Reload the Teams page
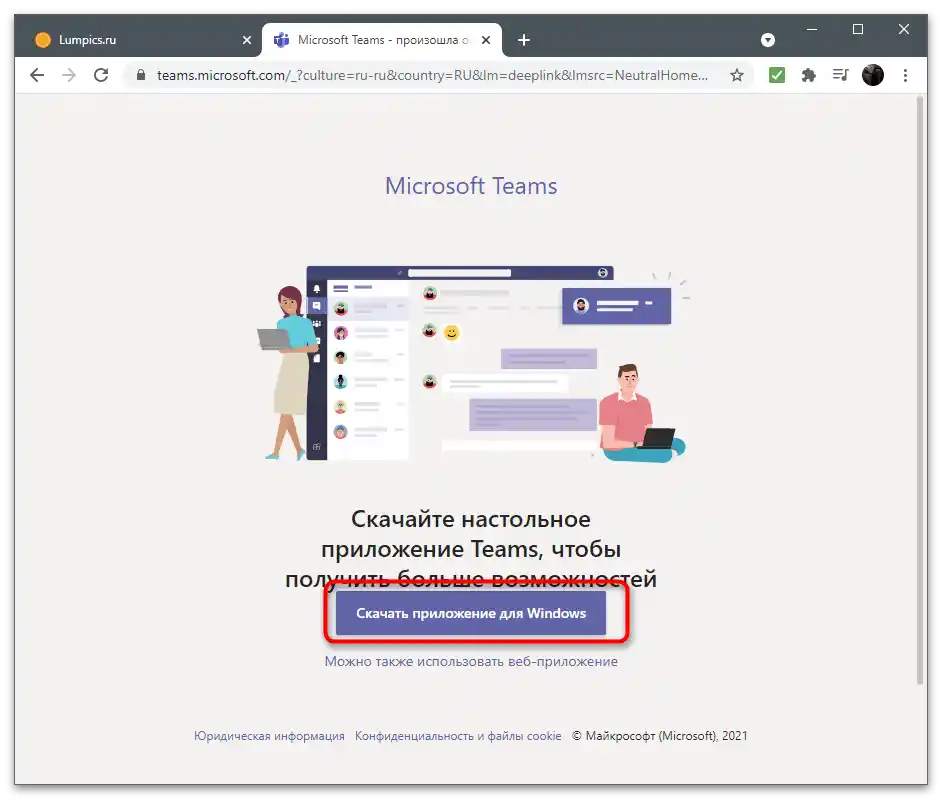The height and width of the screenshot is (799, 942). tap(101, 75)
